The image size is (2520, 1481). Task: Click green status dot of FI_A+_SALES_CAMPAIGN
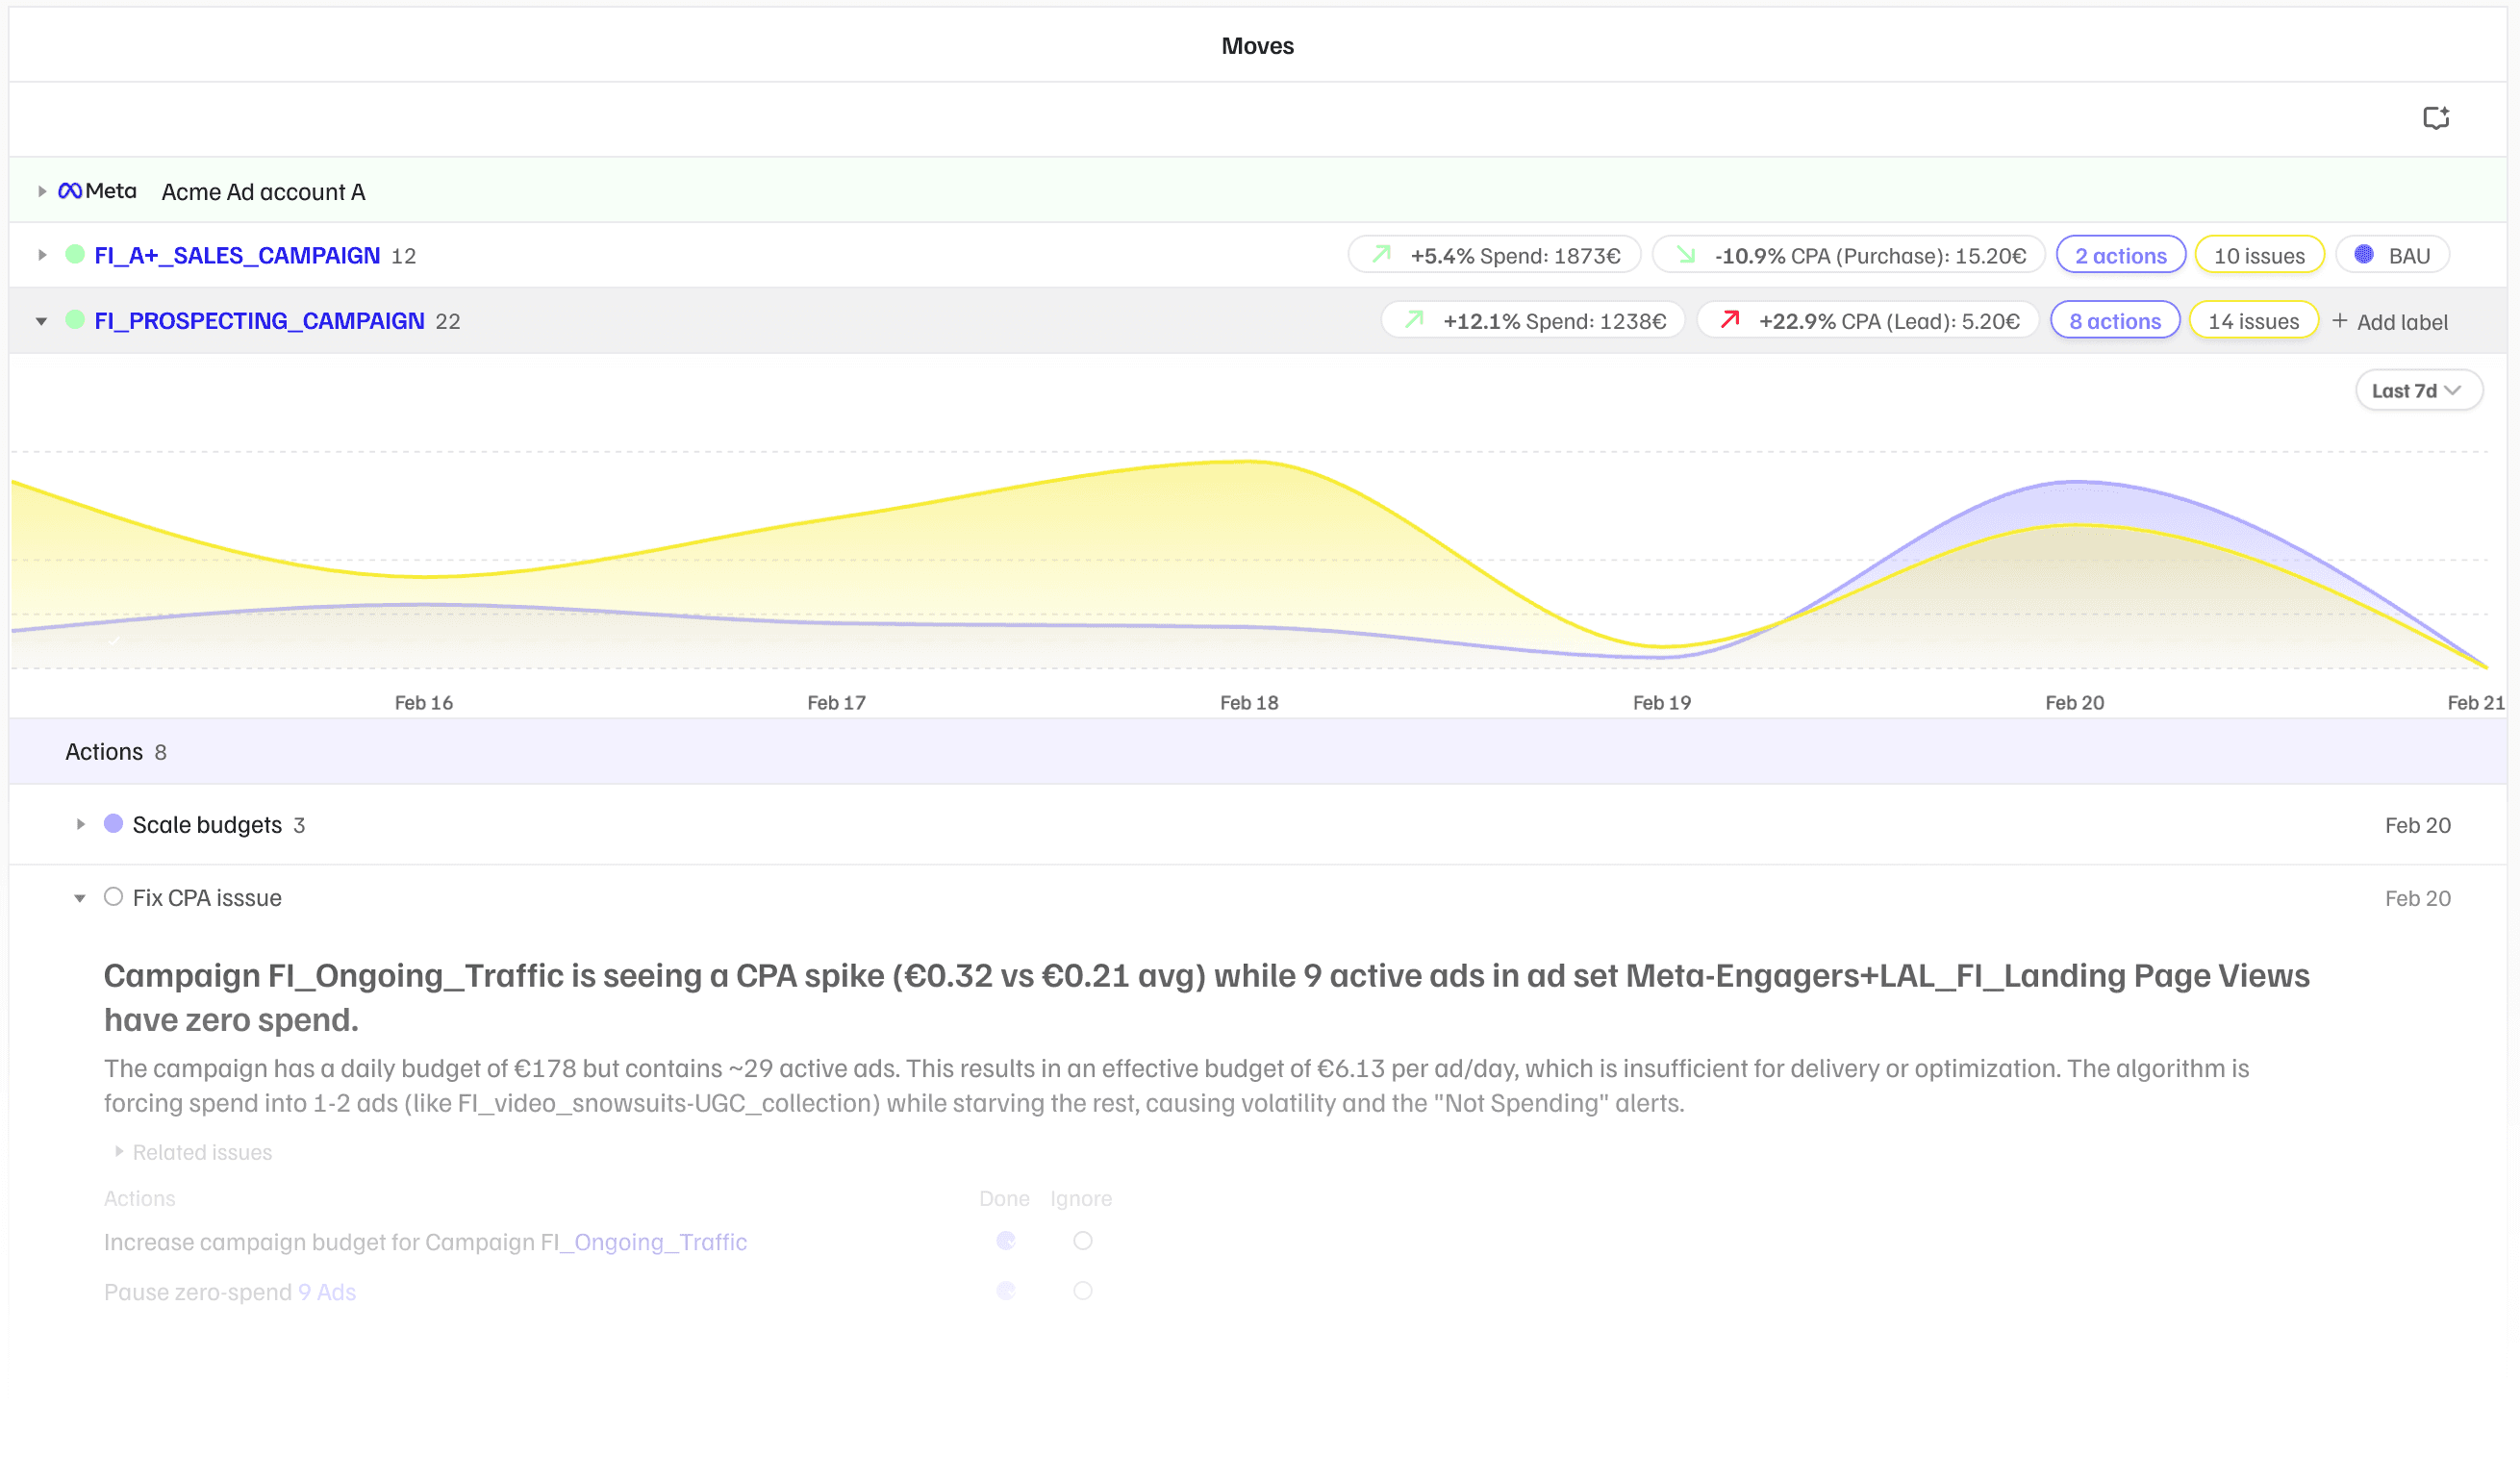[x=75, y=255]
